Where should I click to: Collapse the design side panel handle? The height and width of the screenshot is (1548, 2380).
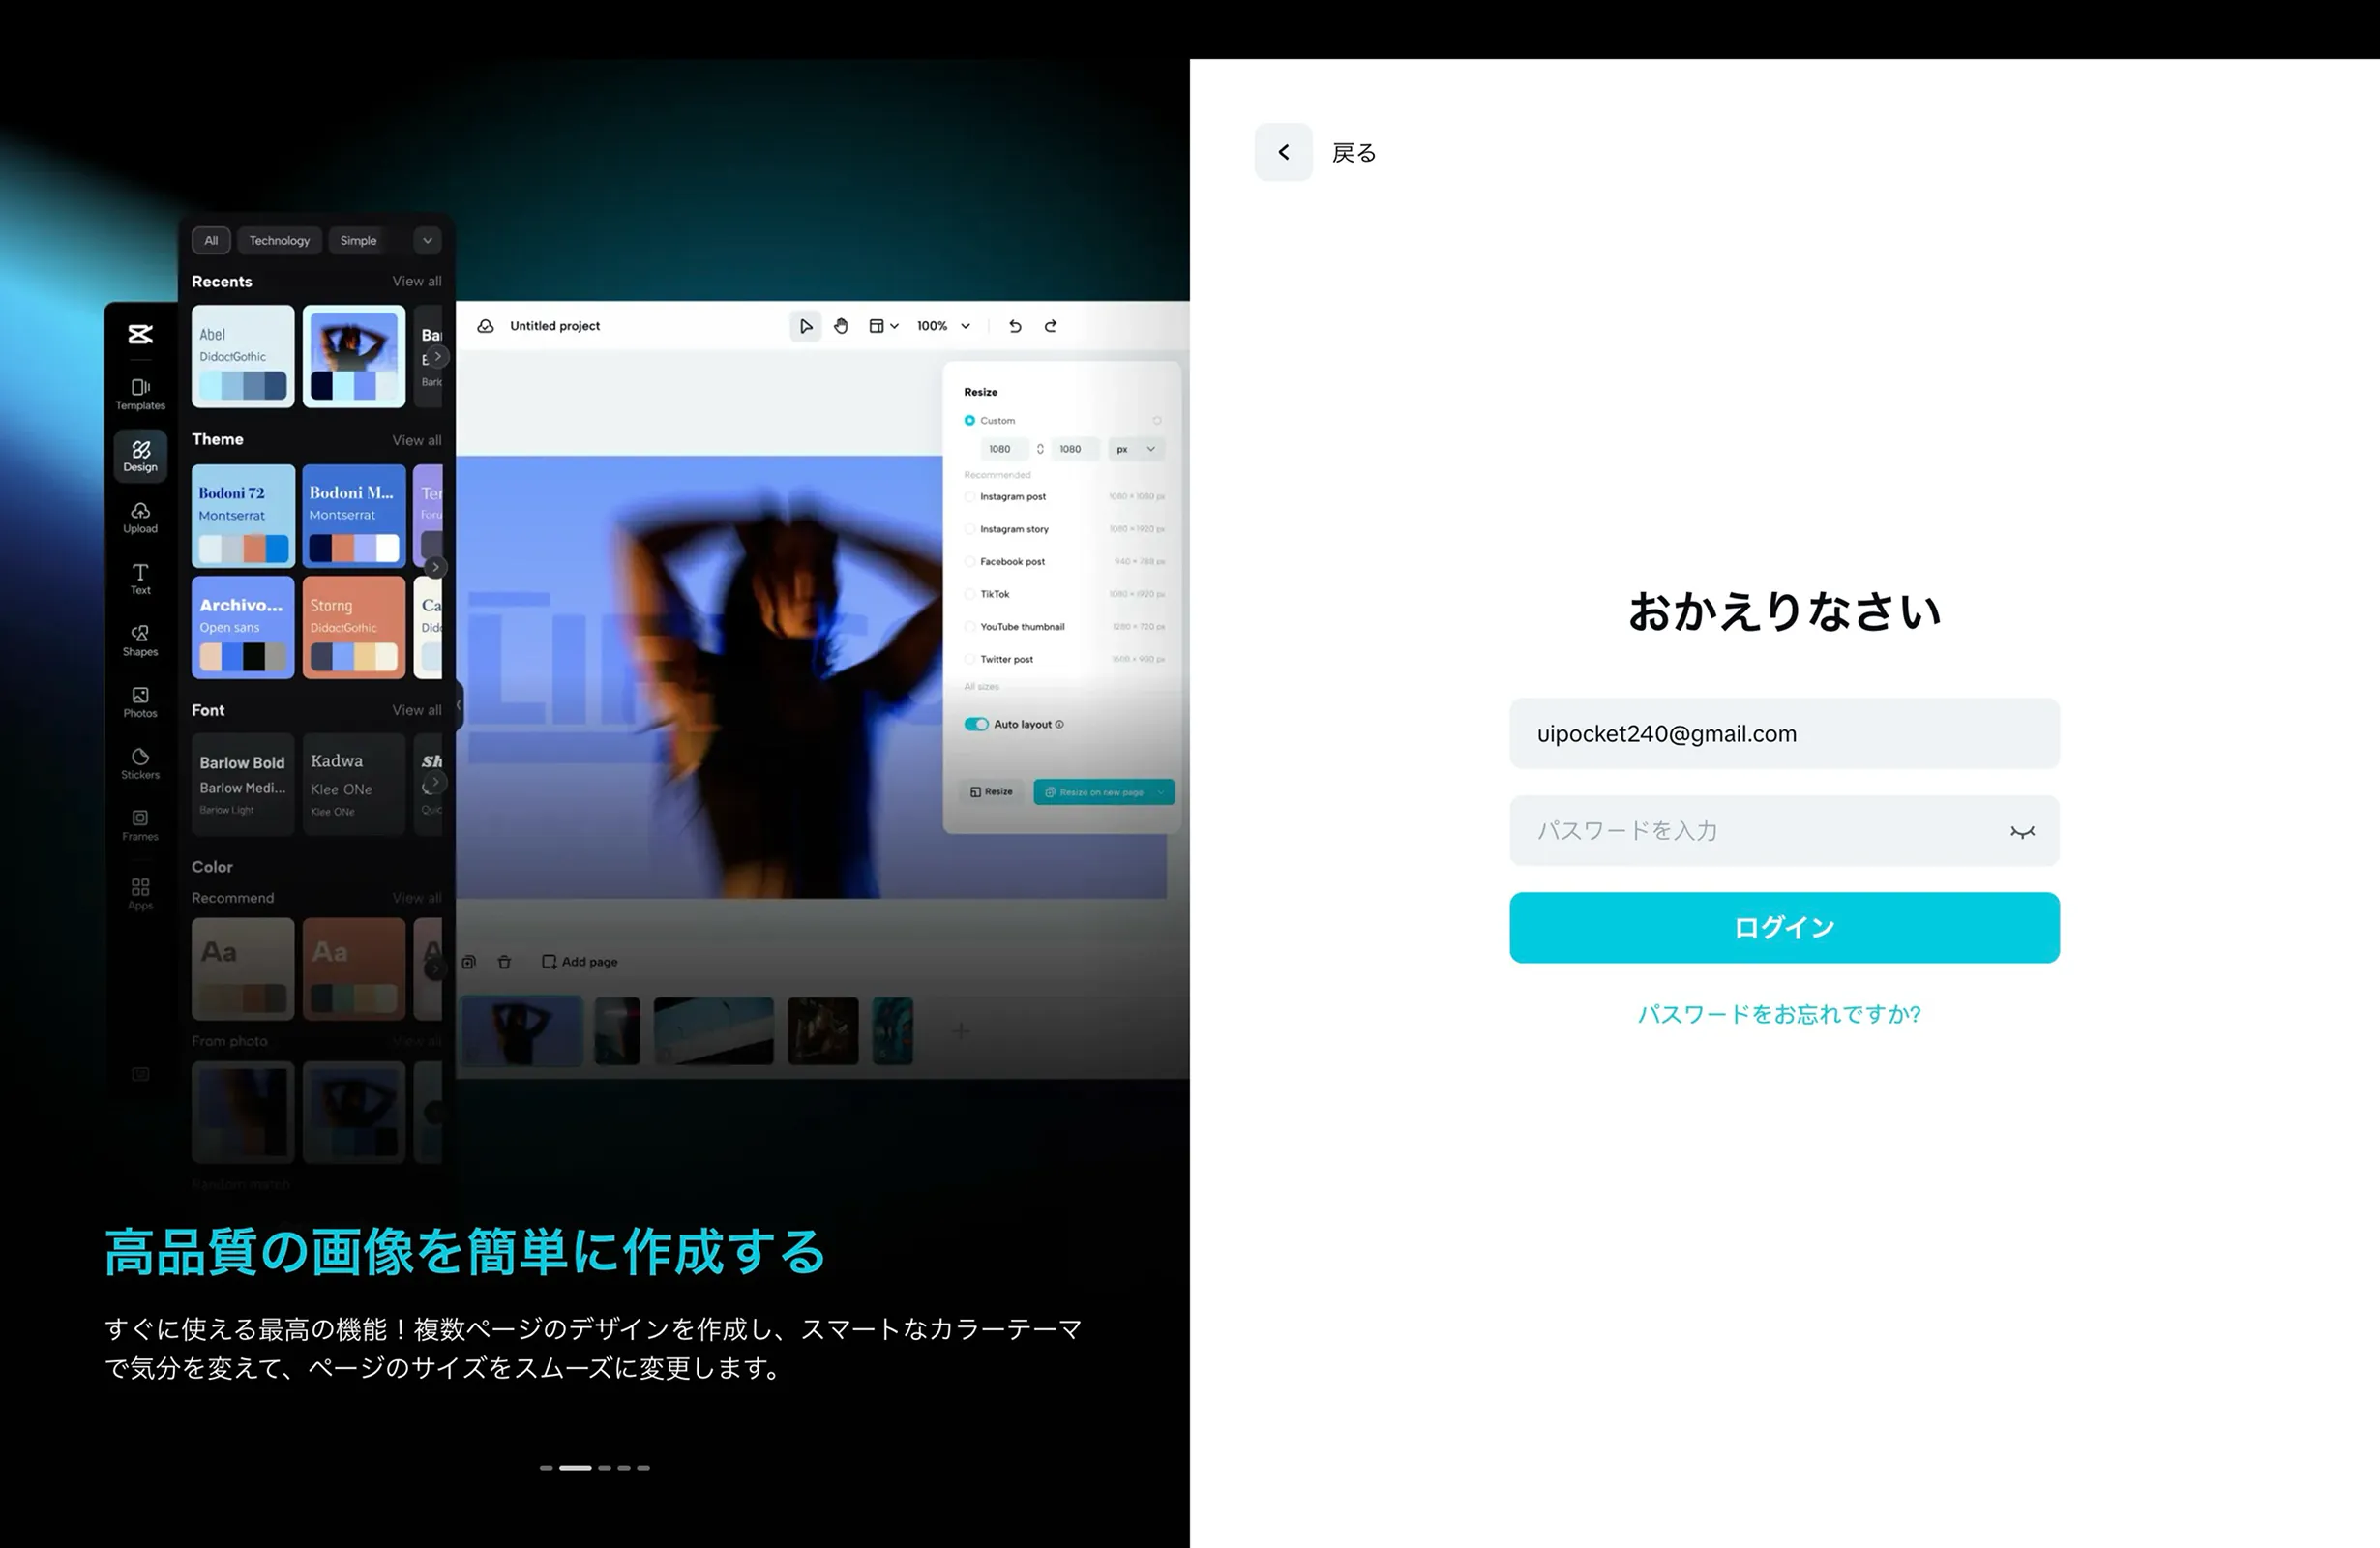459,705
